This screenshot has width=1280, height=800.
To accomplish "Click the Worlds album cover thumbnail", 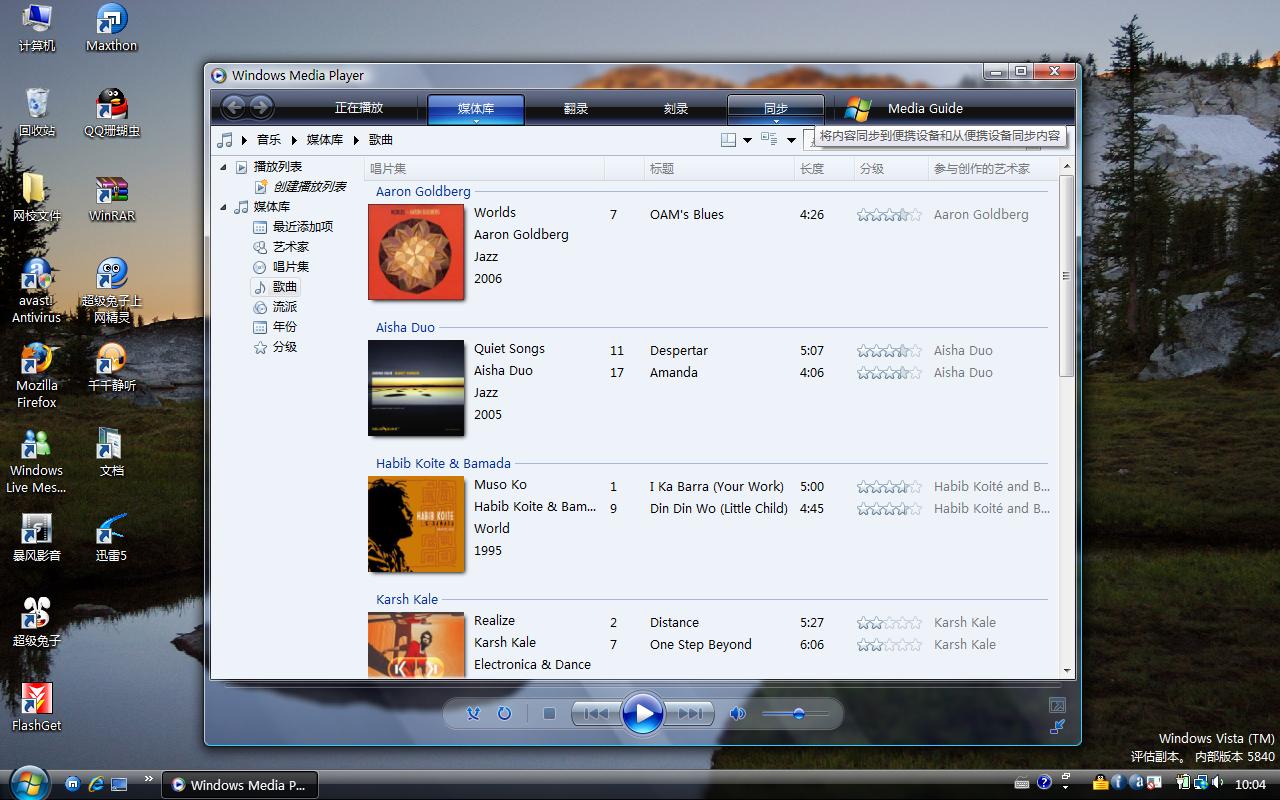I will tap(416, 252).
